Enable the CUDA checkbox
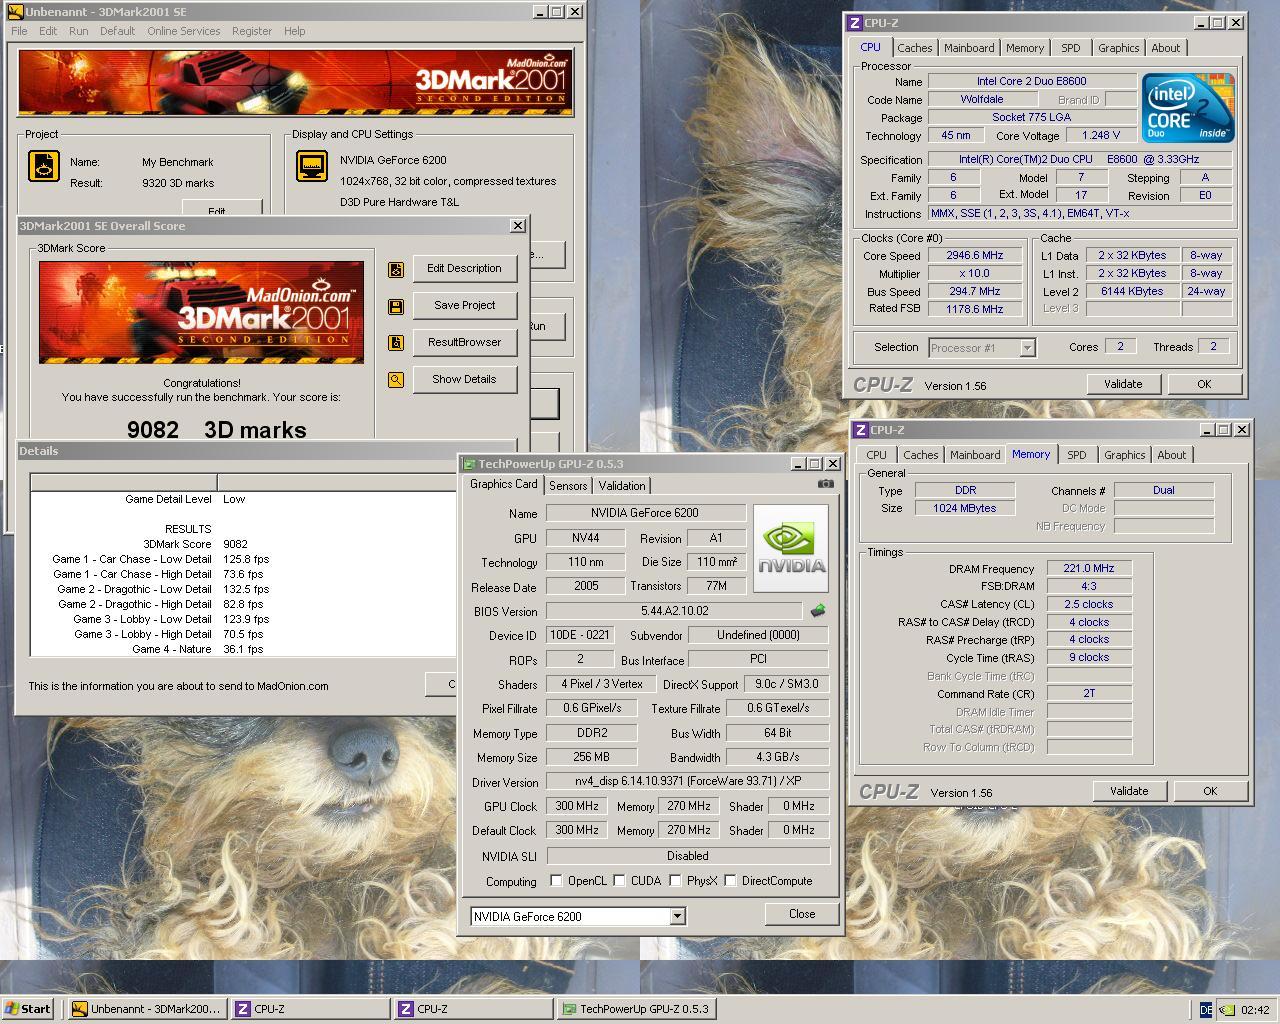Screen dimensions: 1280x1024 tap(619, 881)
